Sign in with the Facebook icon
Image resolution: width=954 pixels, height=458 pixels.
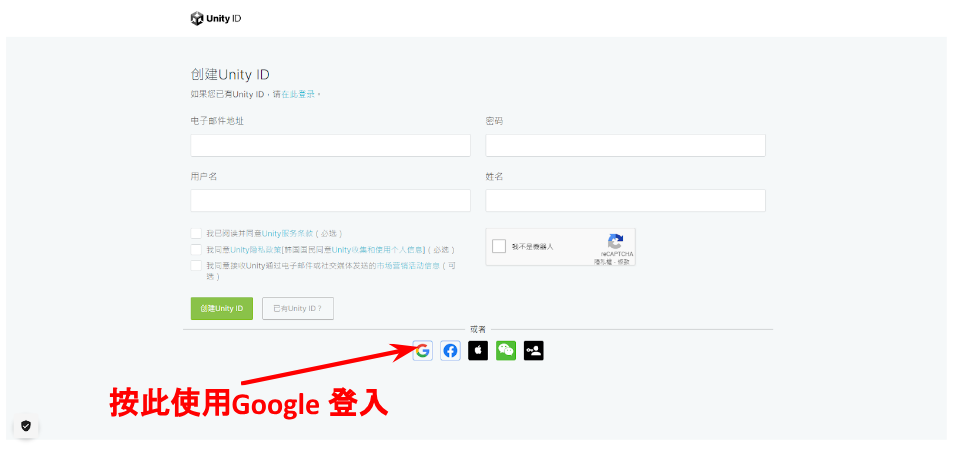pyautogui.click(x=450, y=350)
